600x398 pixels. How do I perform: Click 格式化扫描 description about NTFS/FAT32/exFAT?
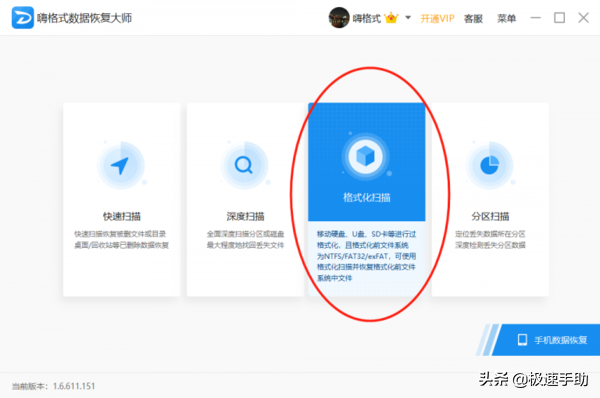[x=366, y=256]
